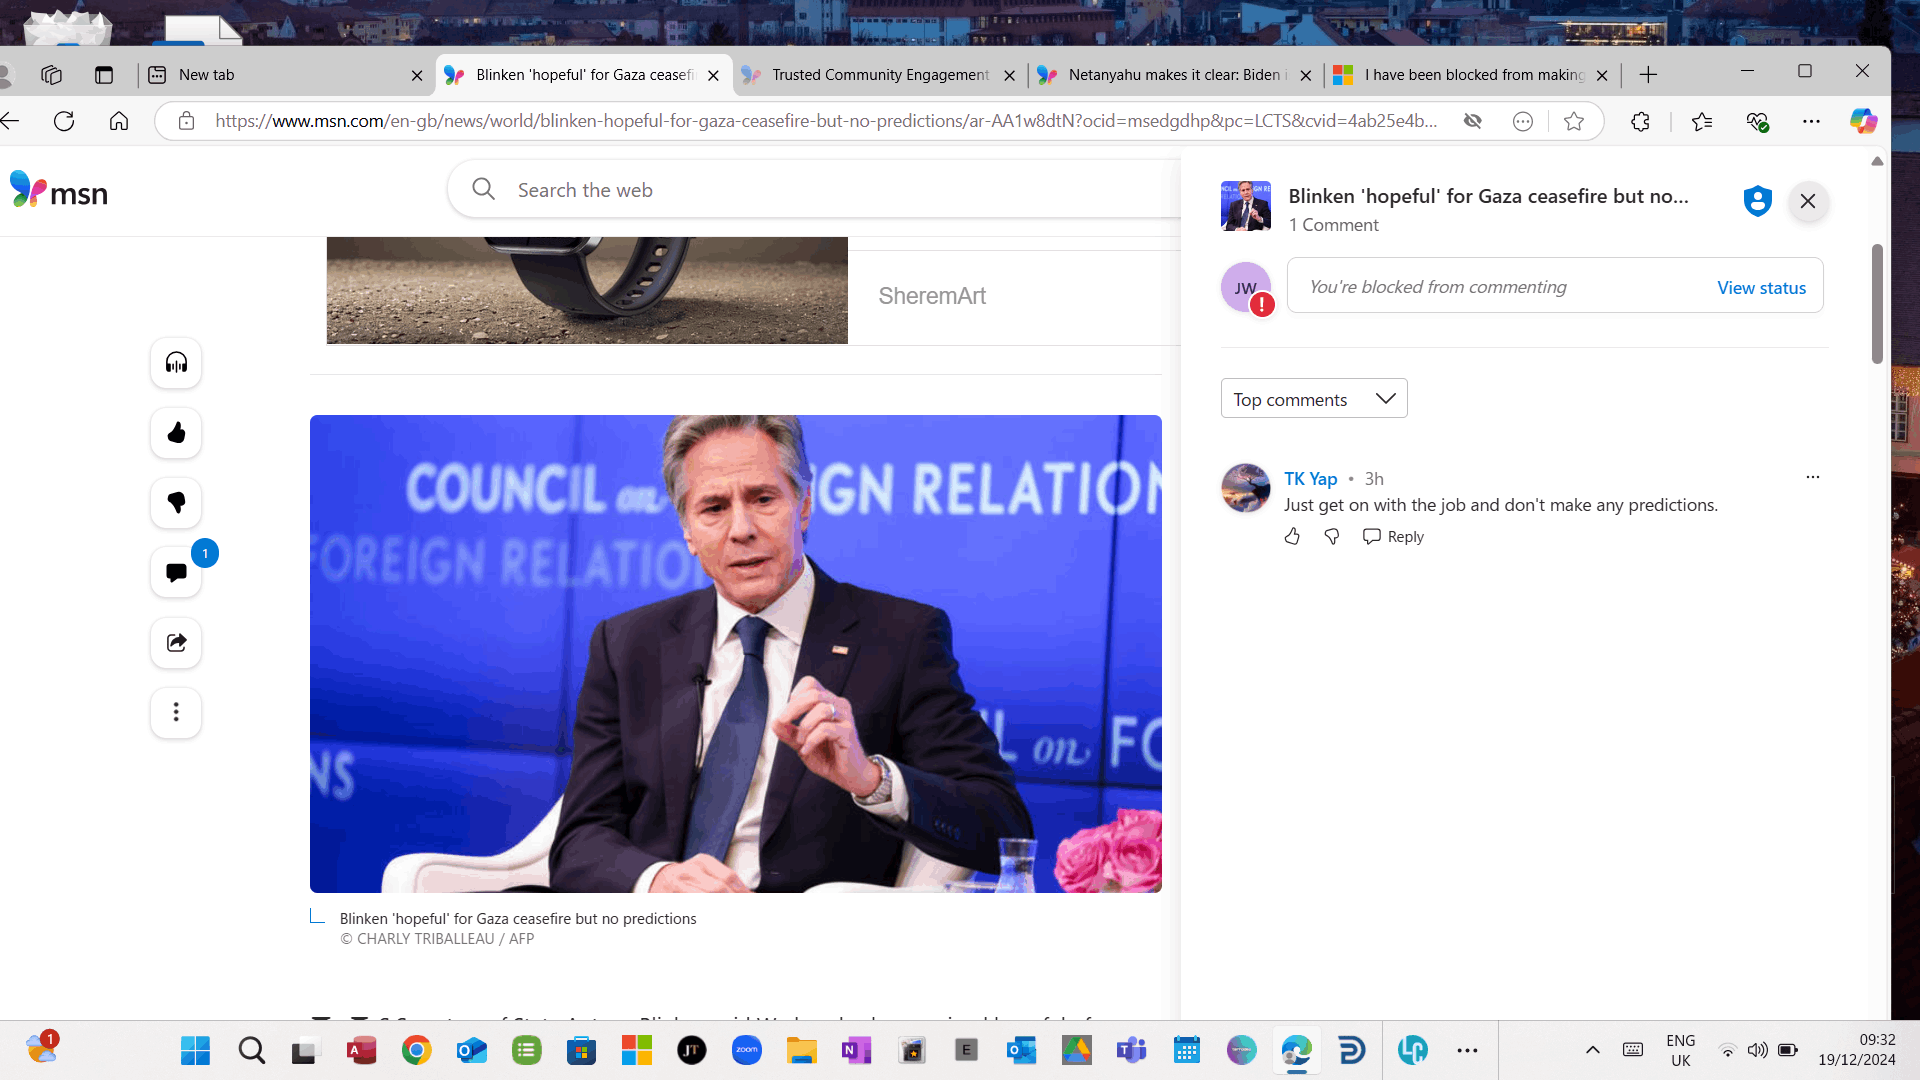Show hidden system tray icons chevron
The width and height of the screenshot is (1920, 1080).
1593,1050
